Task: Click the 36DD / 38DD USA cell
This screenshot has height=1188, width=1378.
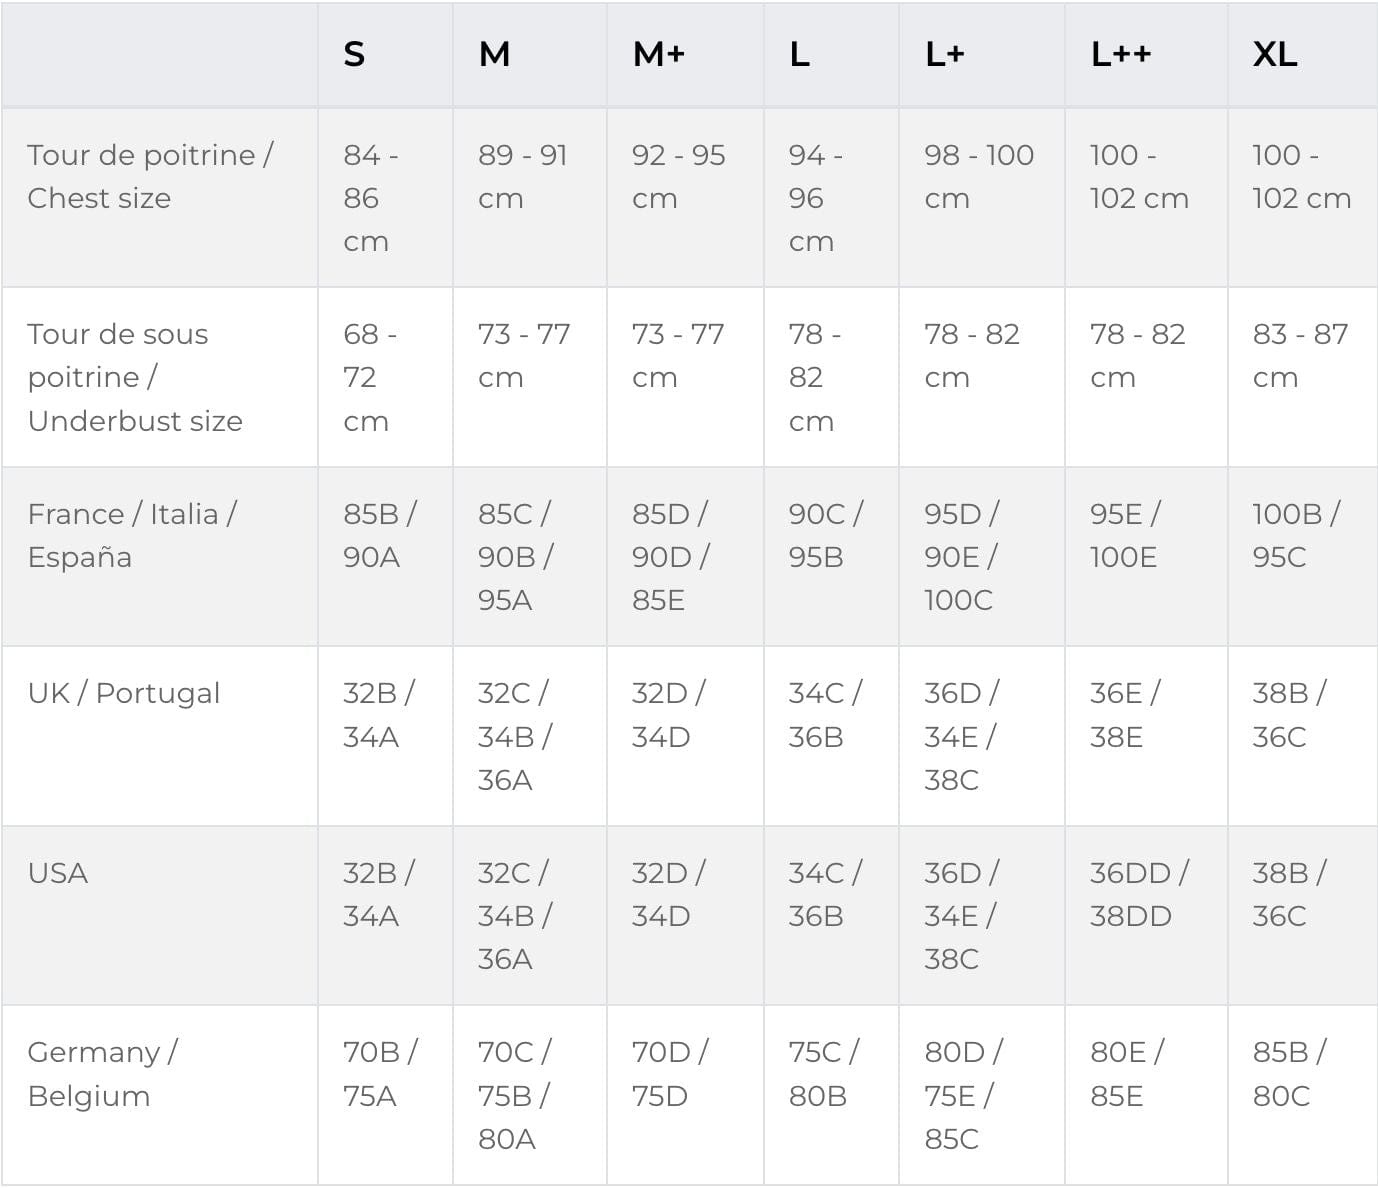Action: click(1138, 894)
